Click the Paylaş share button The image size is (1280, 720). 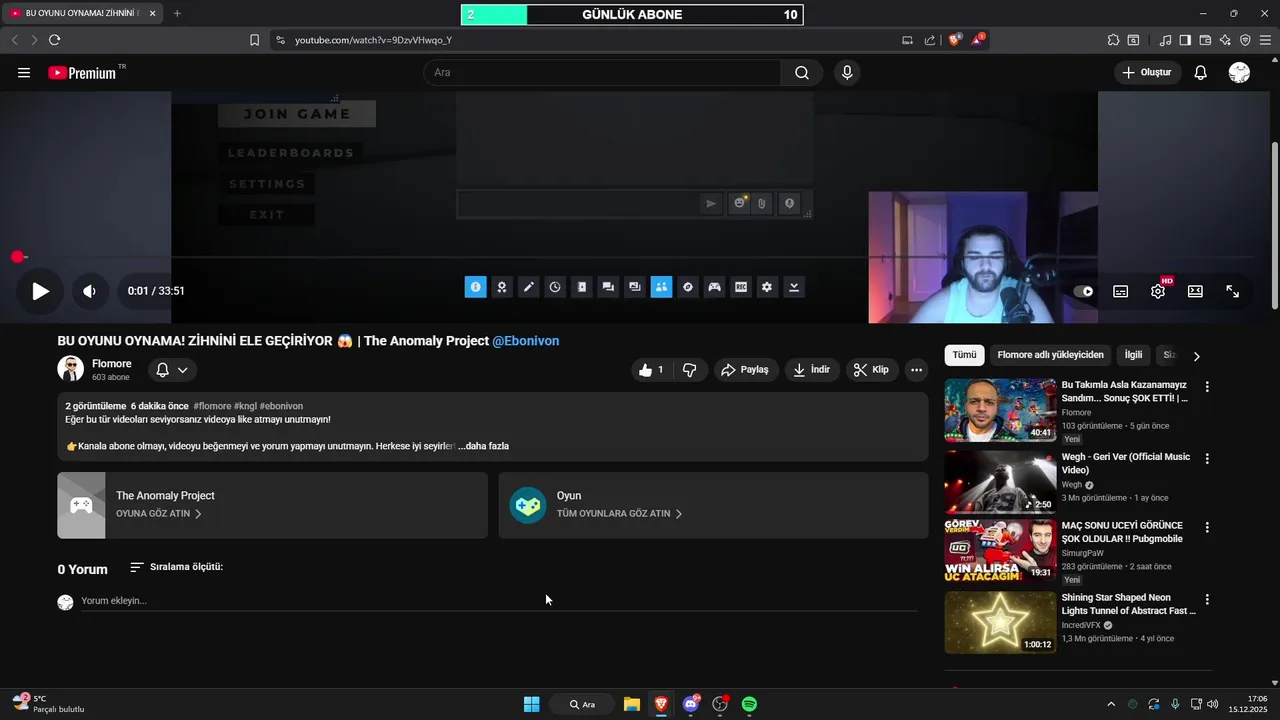click(x=745, y=370)
